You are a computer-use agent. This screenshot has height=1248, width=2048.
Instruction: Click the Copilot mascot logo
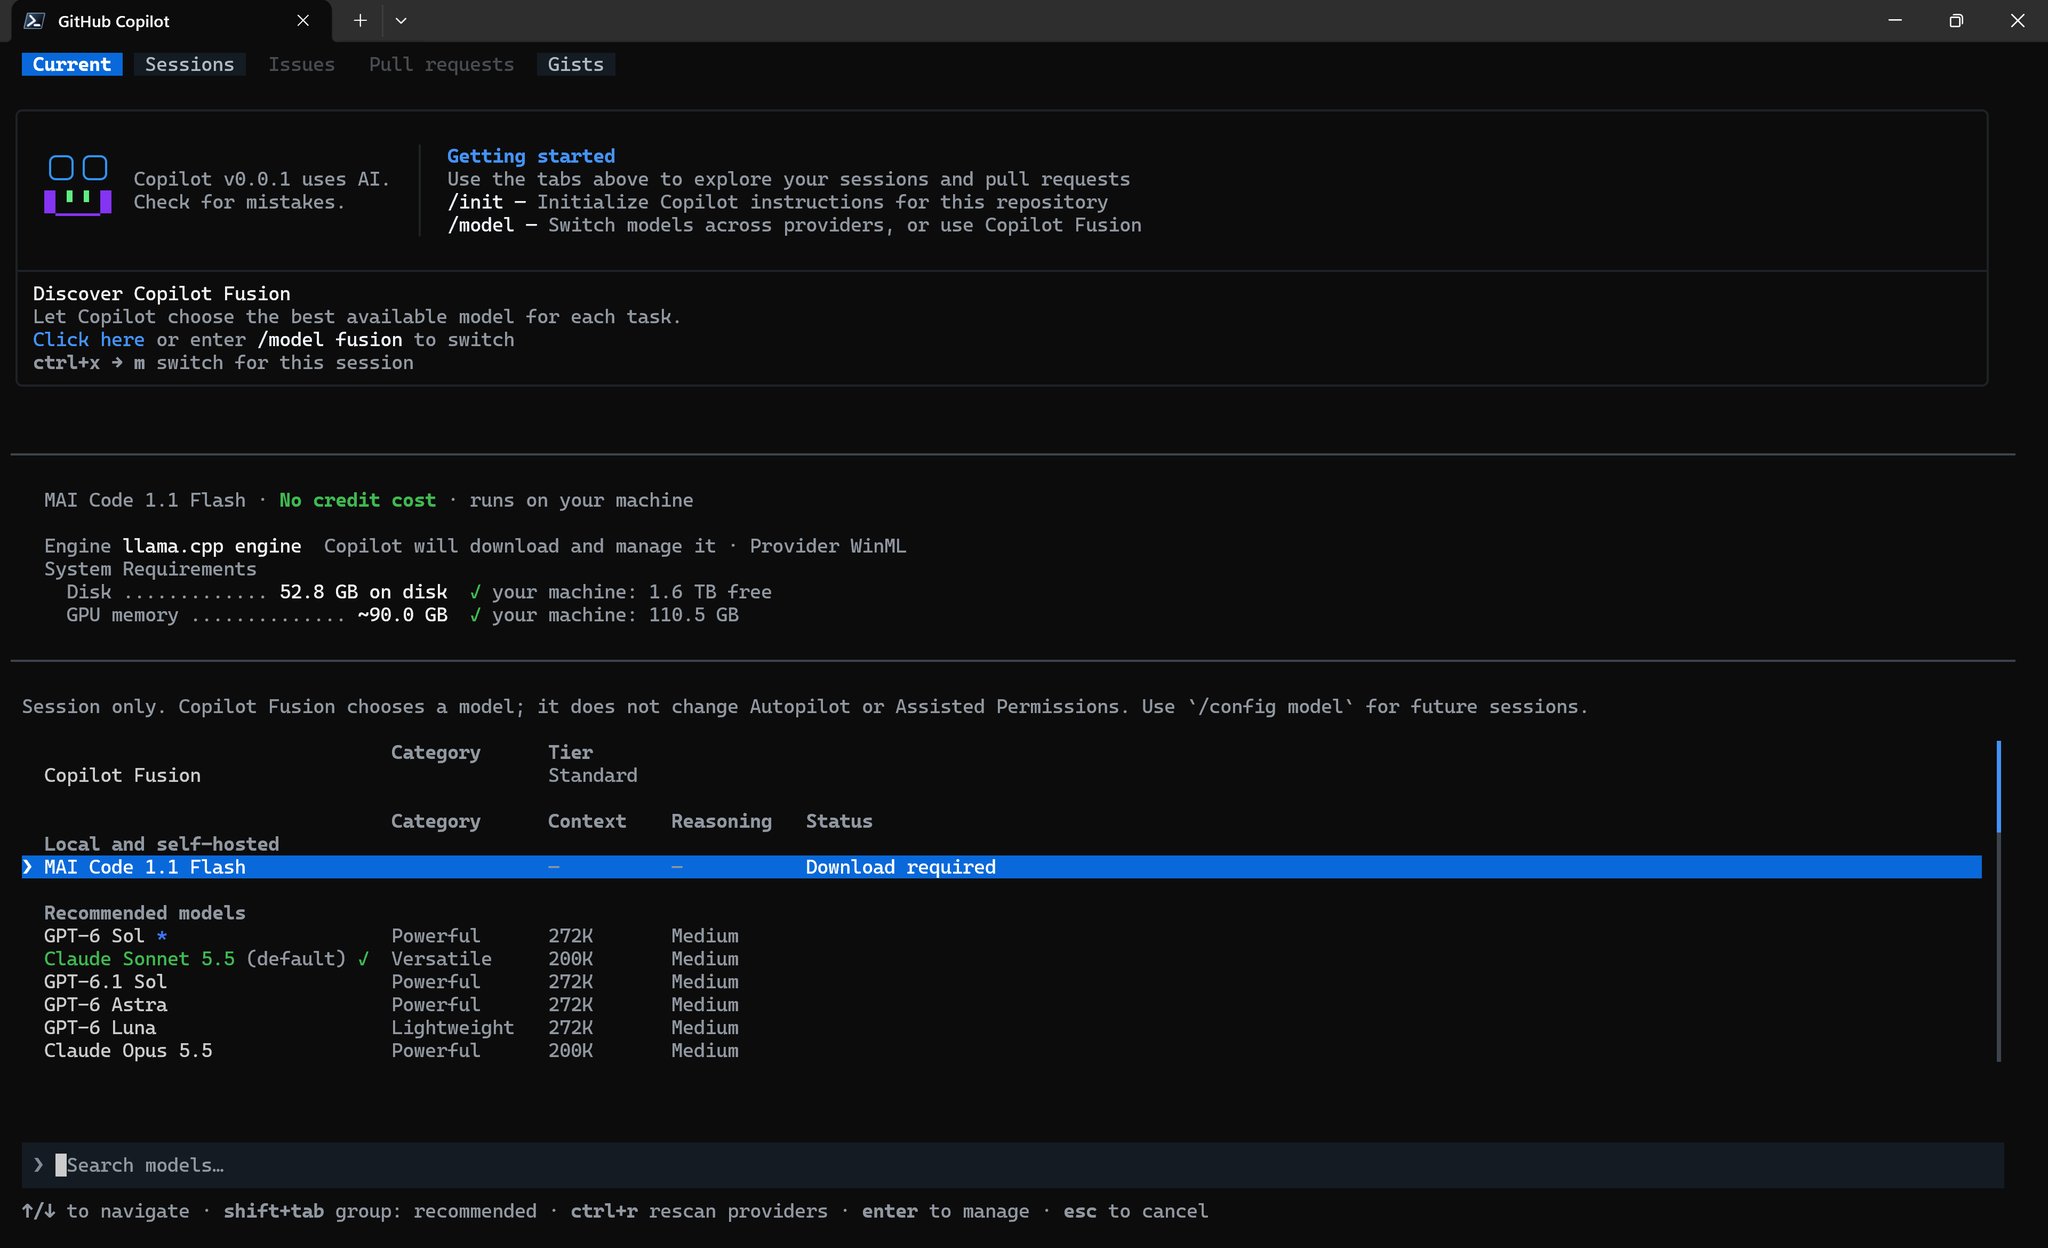pyautogui.click(x=78, y=185)
